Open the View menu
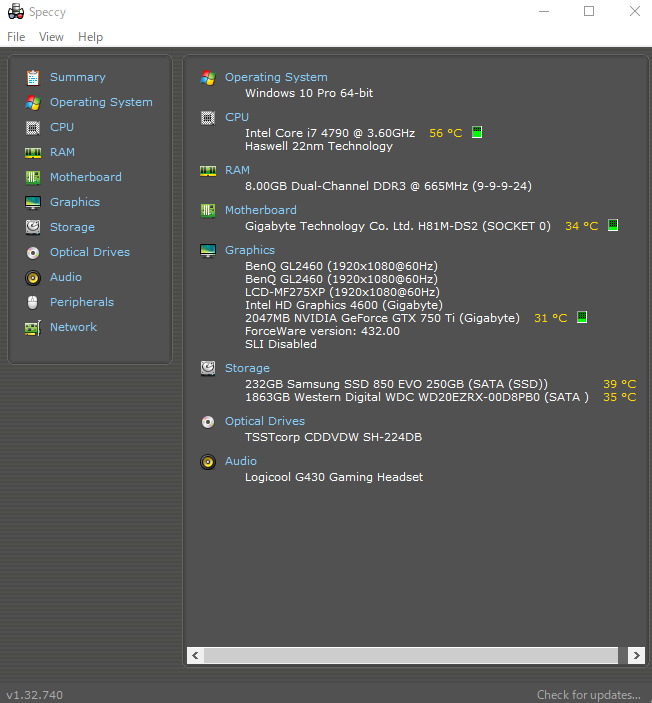652x703 pixels. pos(51,37)
